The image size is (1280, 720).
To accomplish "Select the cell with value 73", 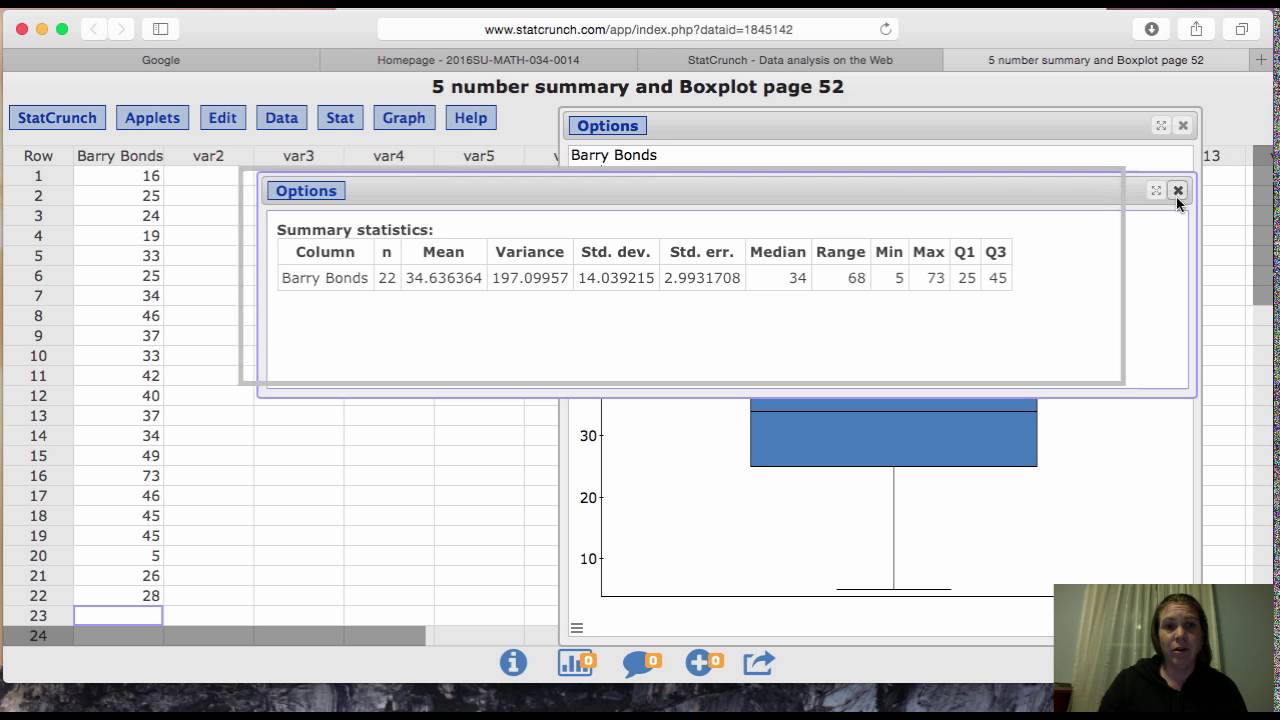I will coord(119,476).
